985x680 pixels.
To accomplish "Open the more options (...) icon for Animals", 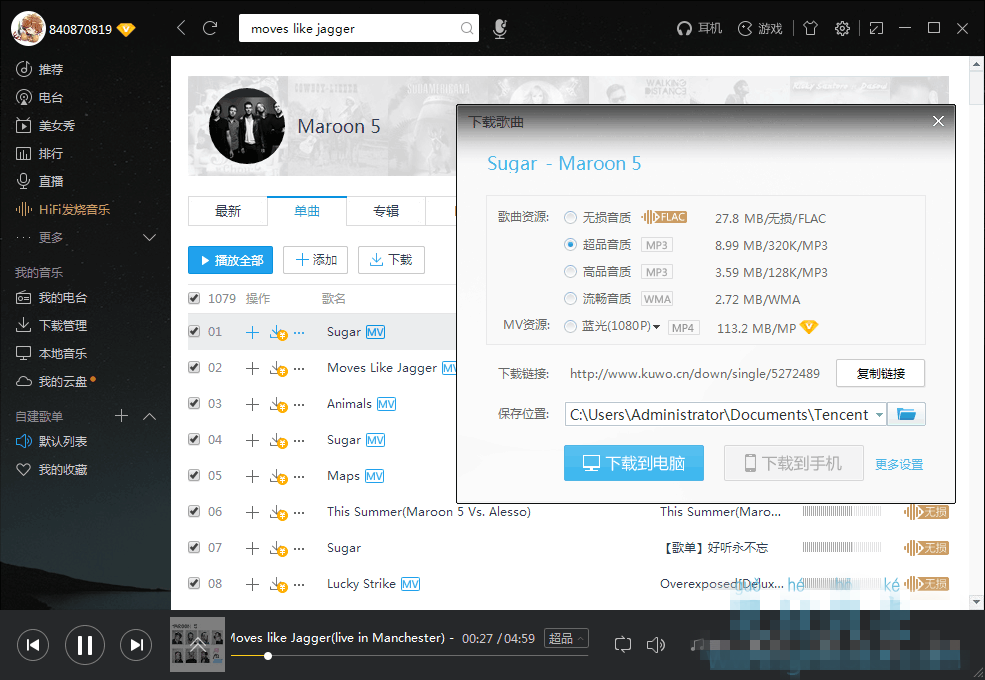I will (x=297, y=403).
